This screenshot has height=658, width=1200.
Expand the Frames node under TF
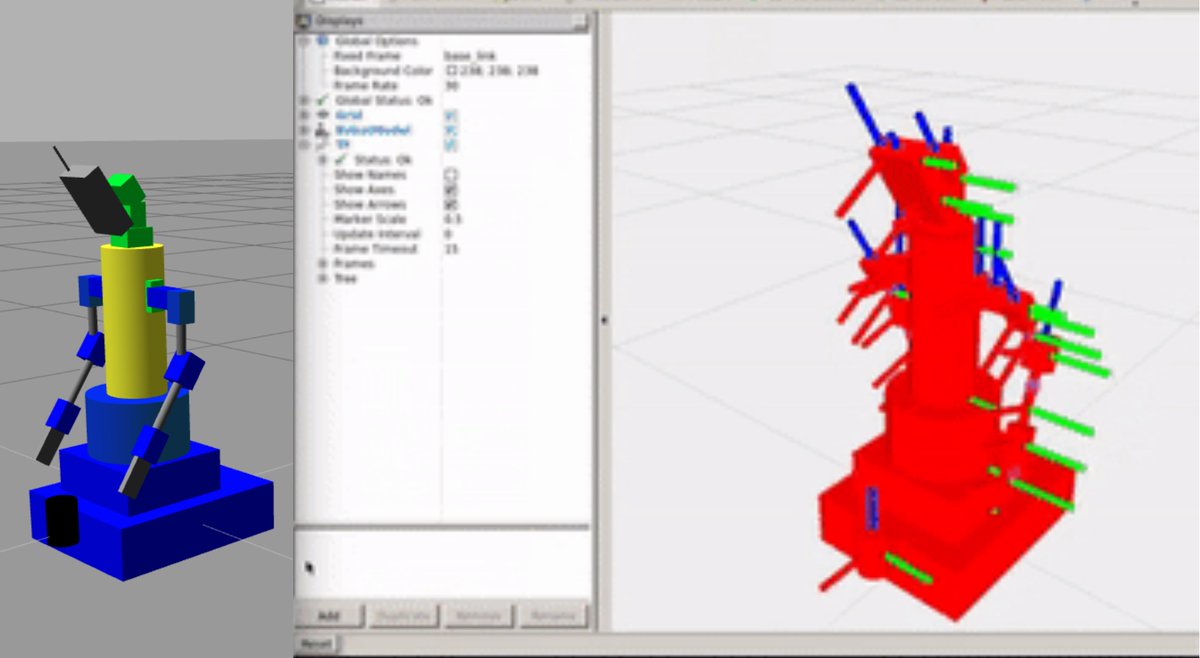click(x=322, y=263)
